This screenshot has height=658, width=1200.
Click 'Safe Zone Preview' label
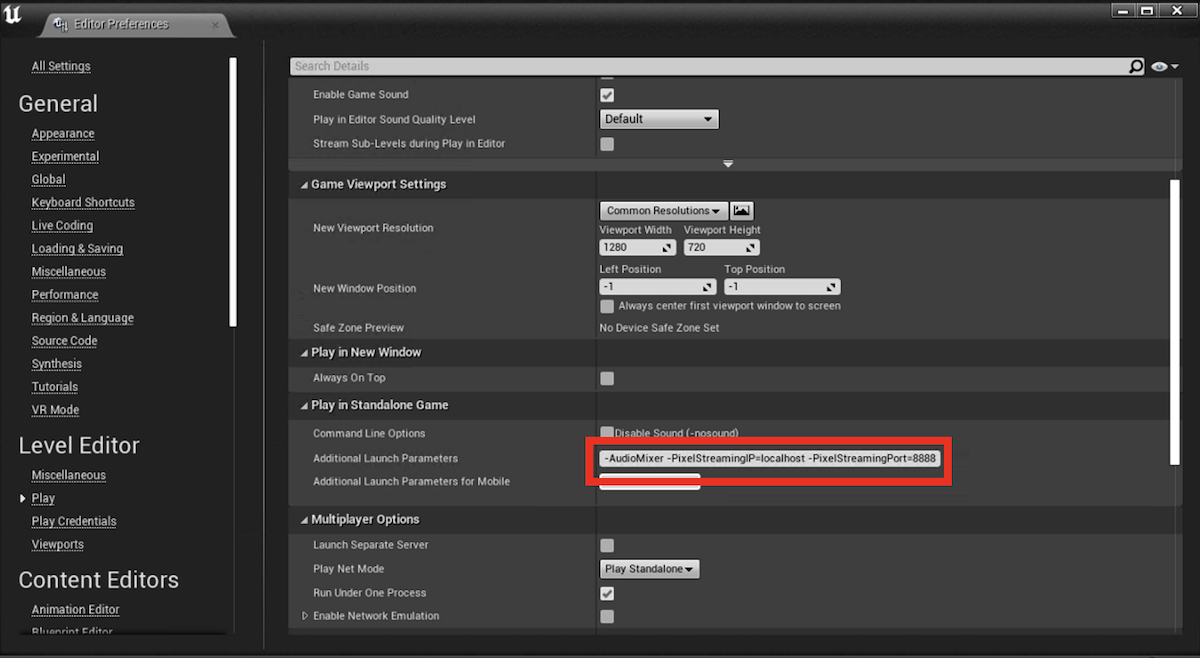coord(358,328)
